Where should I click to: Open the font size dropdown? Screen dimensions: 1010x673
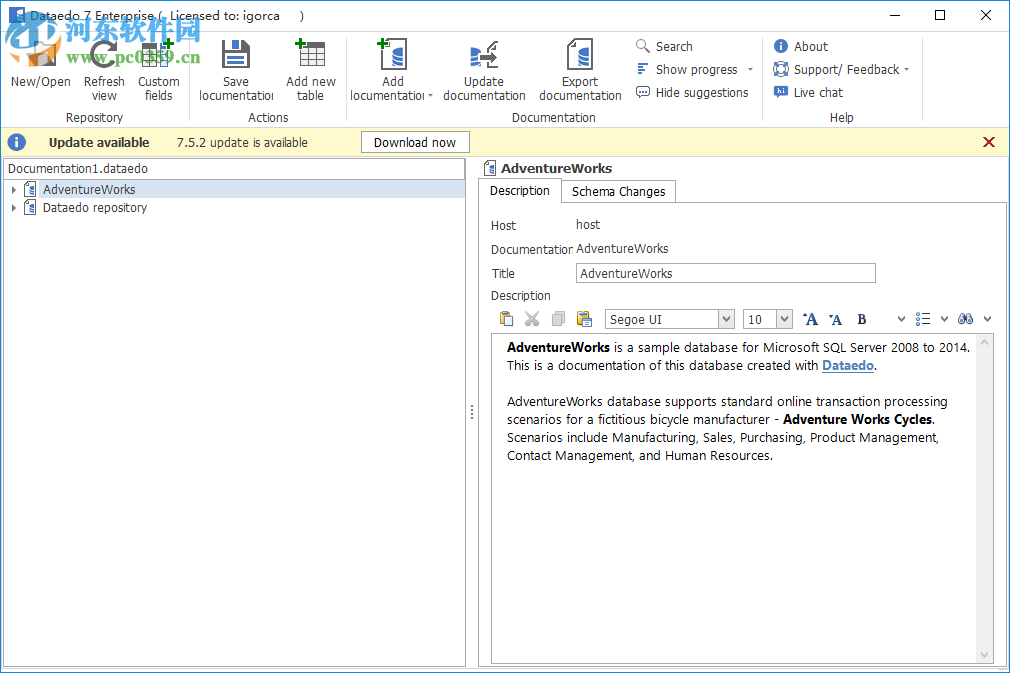pos(784,320)
